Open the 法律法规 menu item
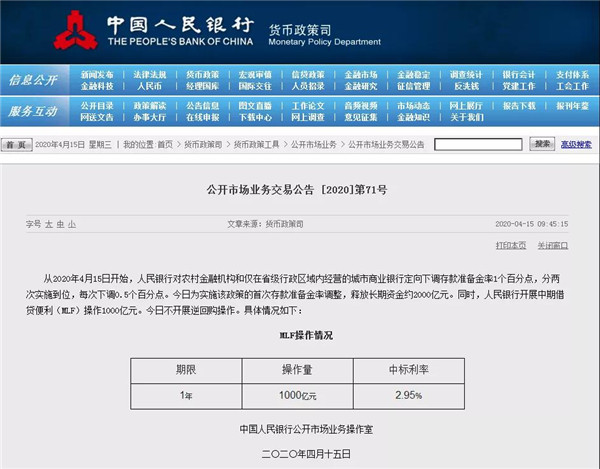Image resolution: width=600 pixels, height=469 pixels. pos(150,74)
